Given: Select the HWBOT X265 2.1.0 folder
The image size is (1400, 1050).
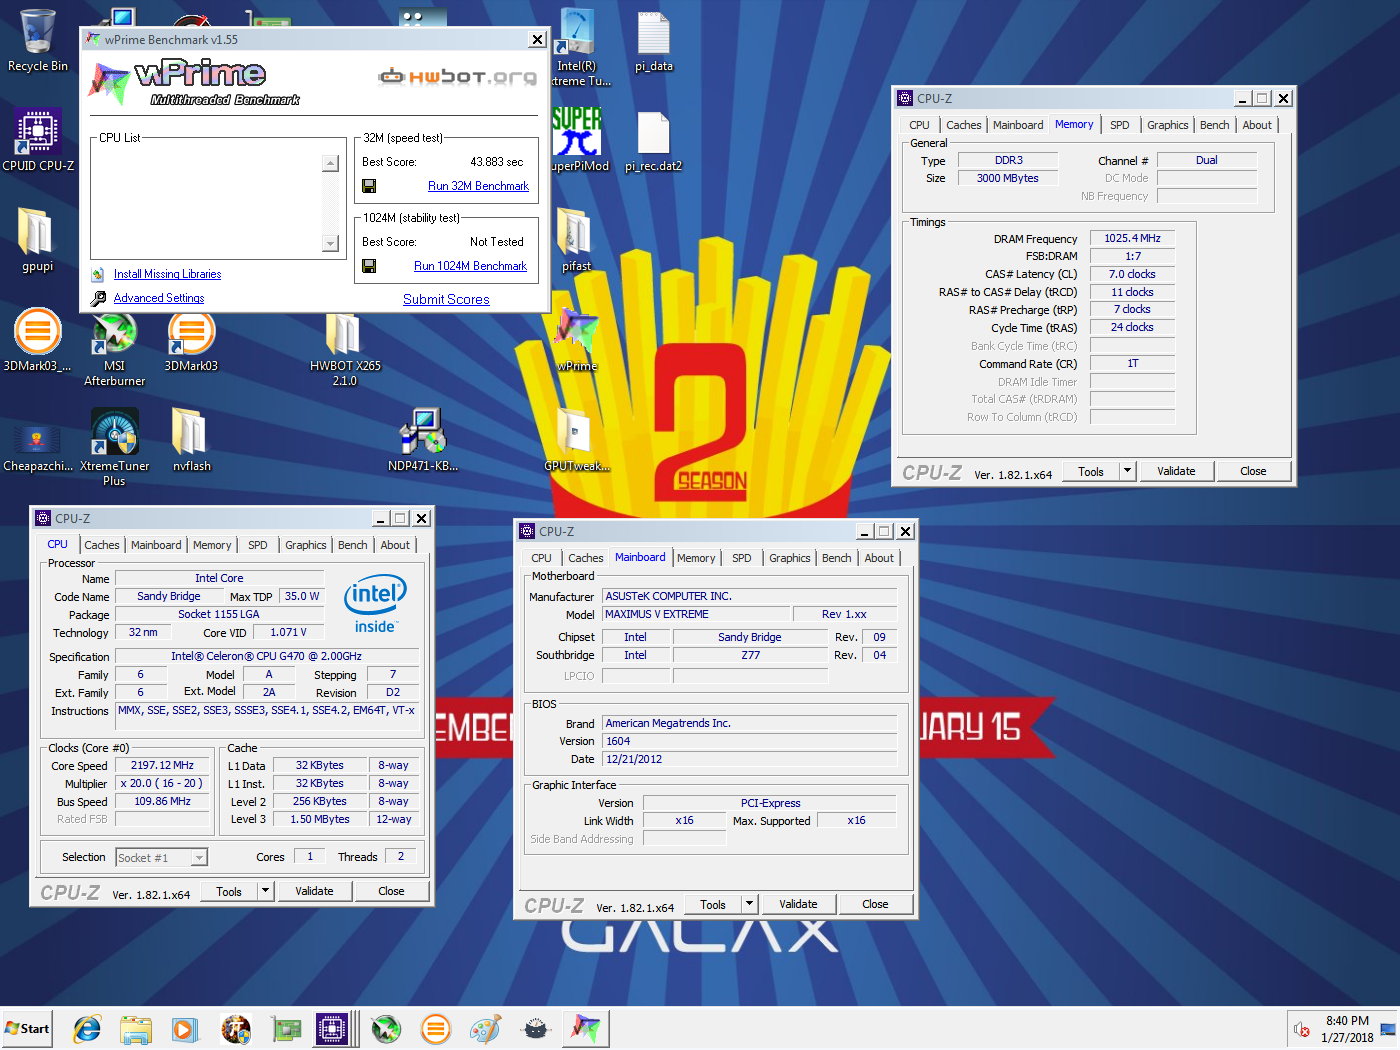Looking at the screenshot, I should pyautogui.click(x=344, y=347).
